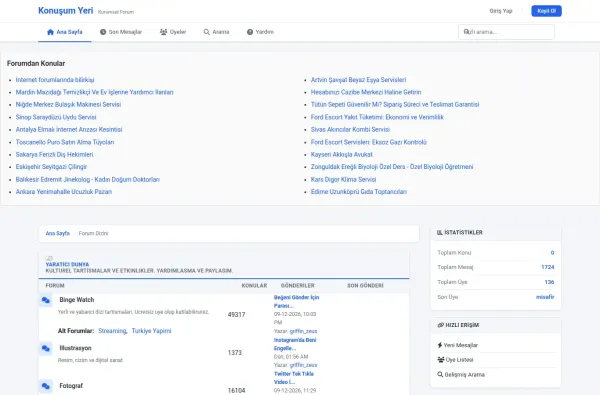Open Kars Digor Klima Servisi topic
Screen dimensions: 600x395
(x=344, y=180)
